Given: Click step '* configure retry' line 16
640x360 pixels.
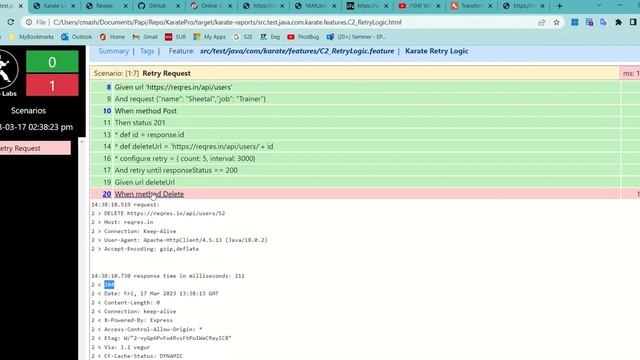Looking at the screenshot, I should tap(185, 158).
